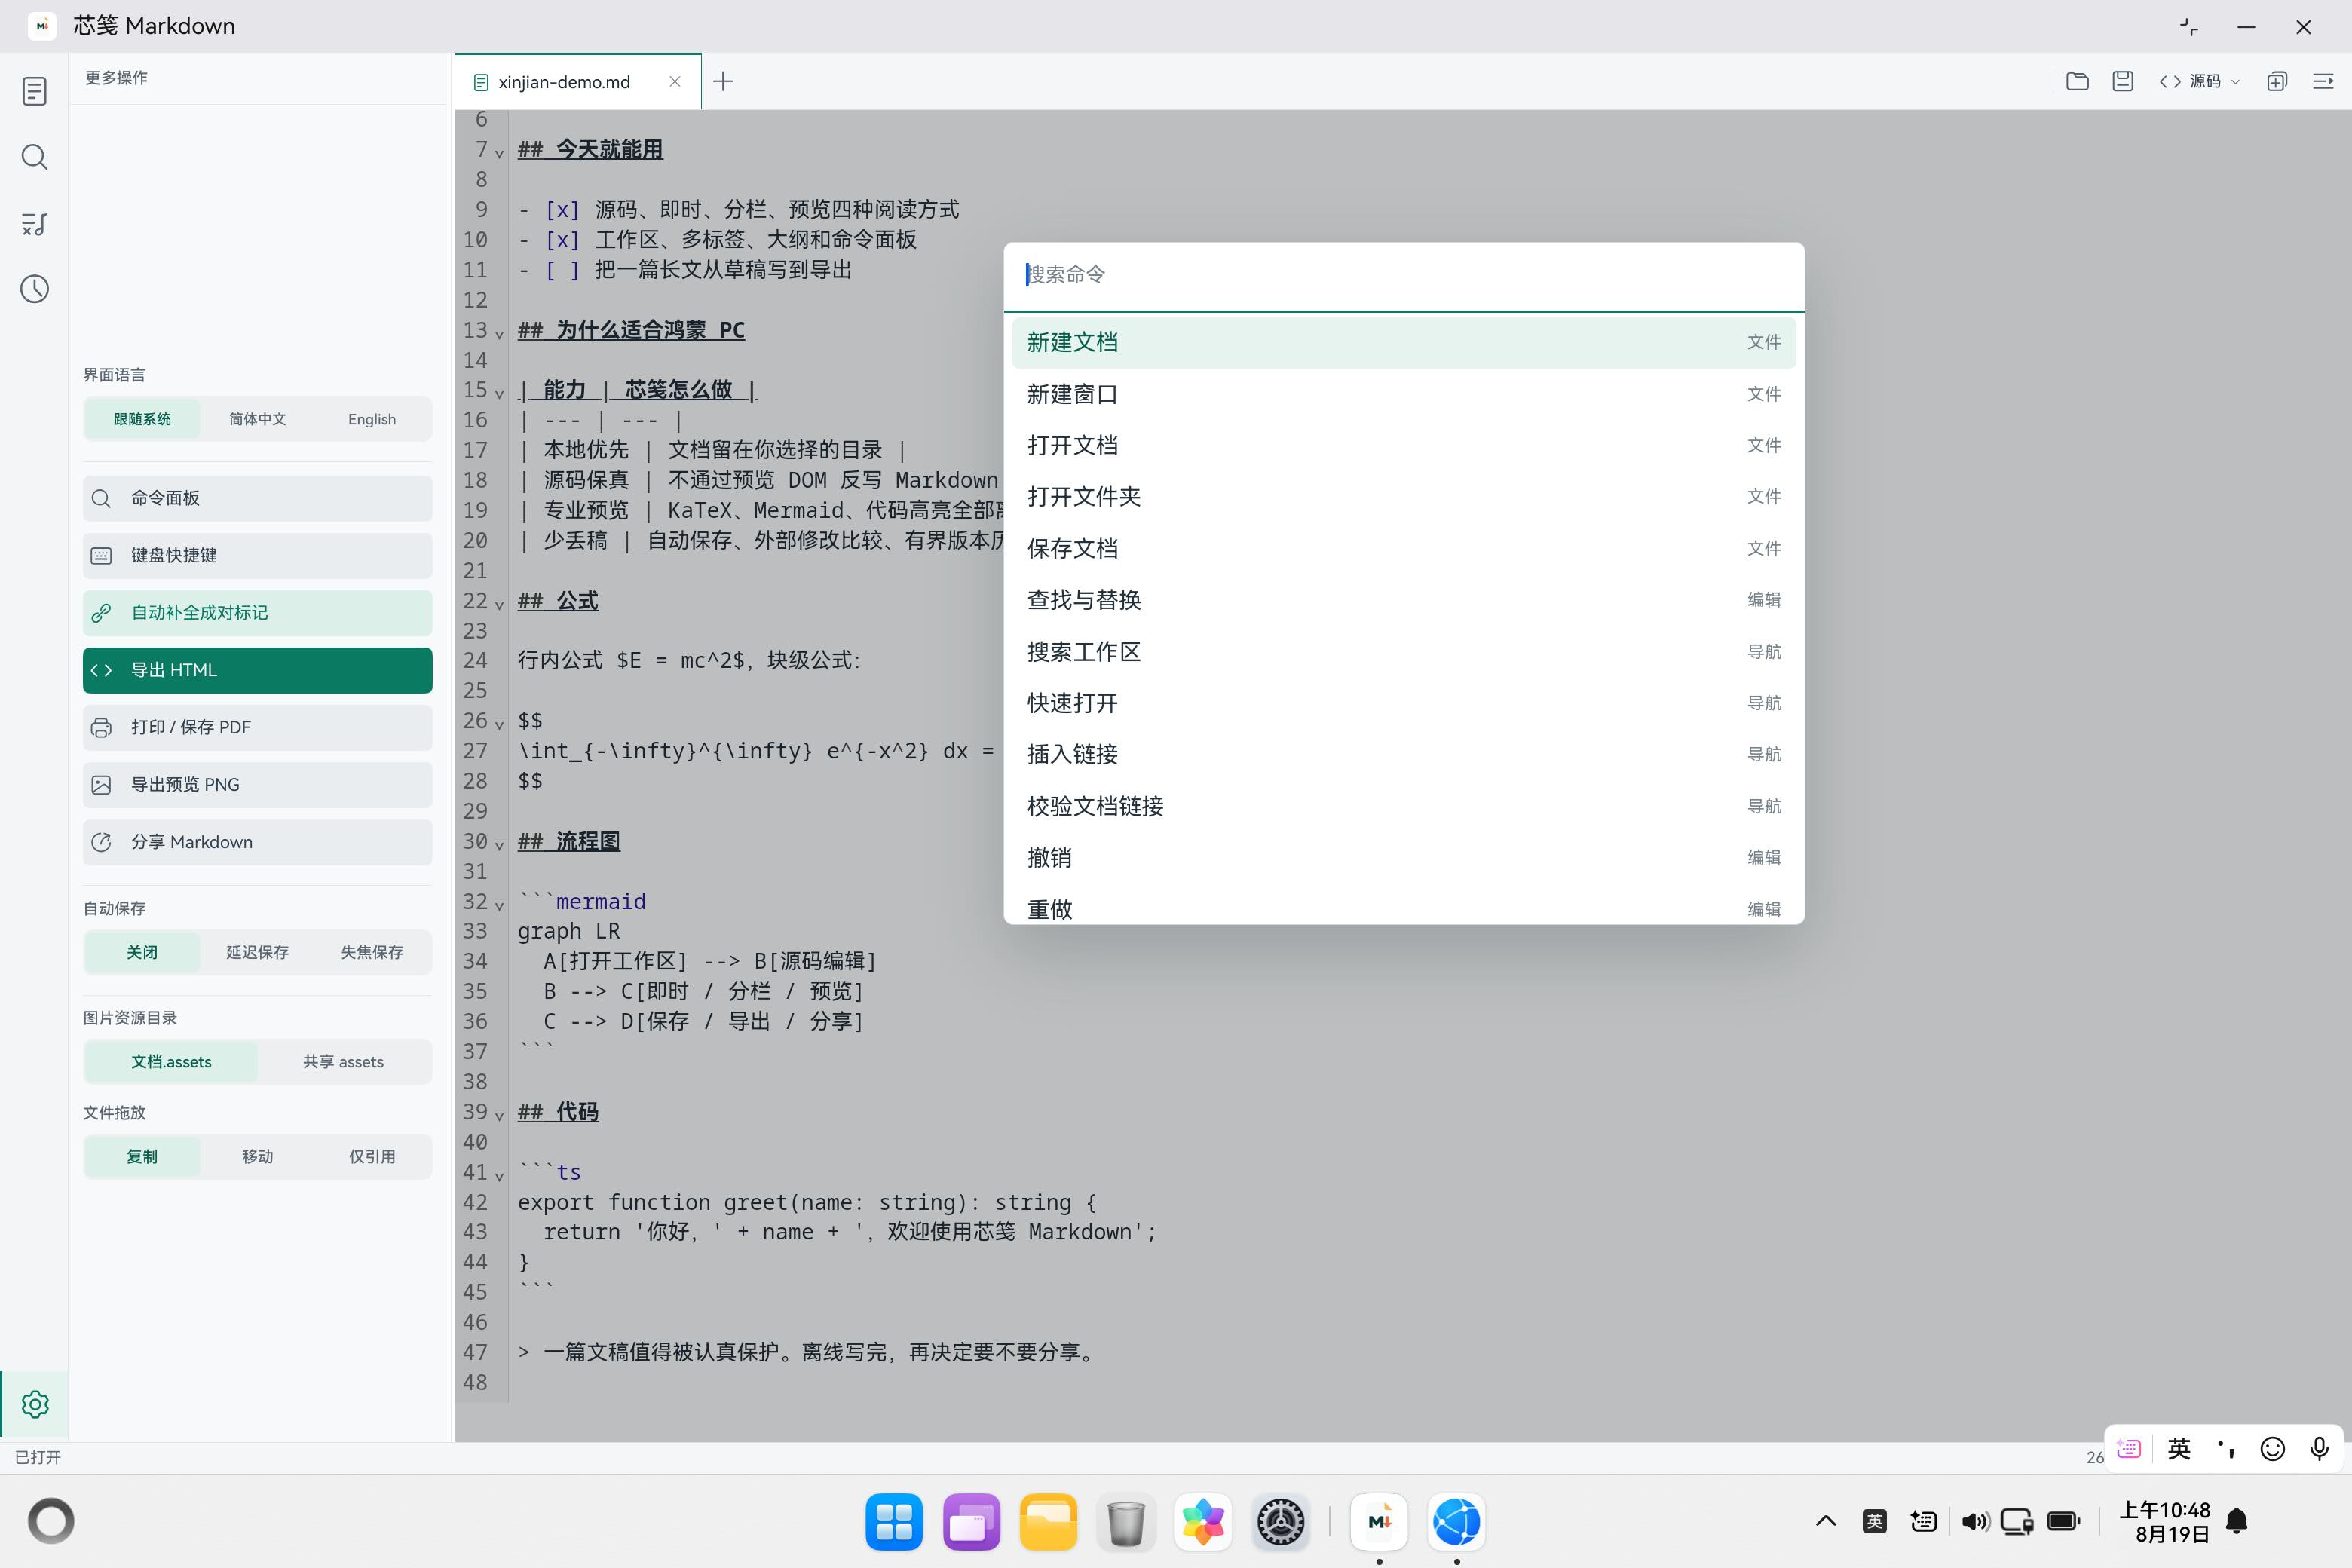The width and height of the screenshot is (2352, 1568).
Task: Close the xinjian-demo.md tab
Action: click(675, 81)
